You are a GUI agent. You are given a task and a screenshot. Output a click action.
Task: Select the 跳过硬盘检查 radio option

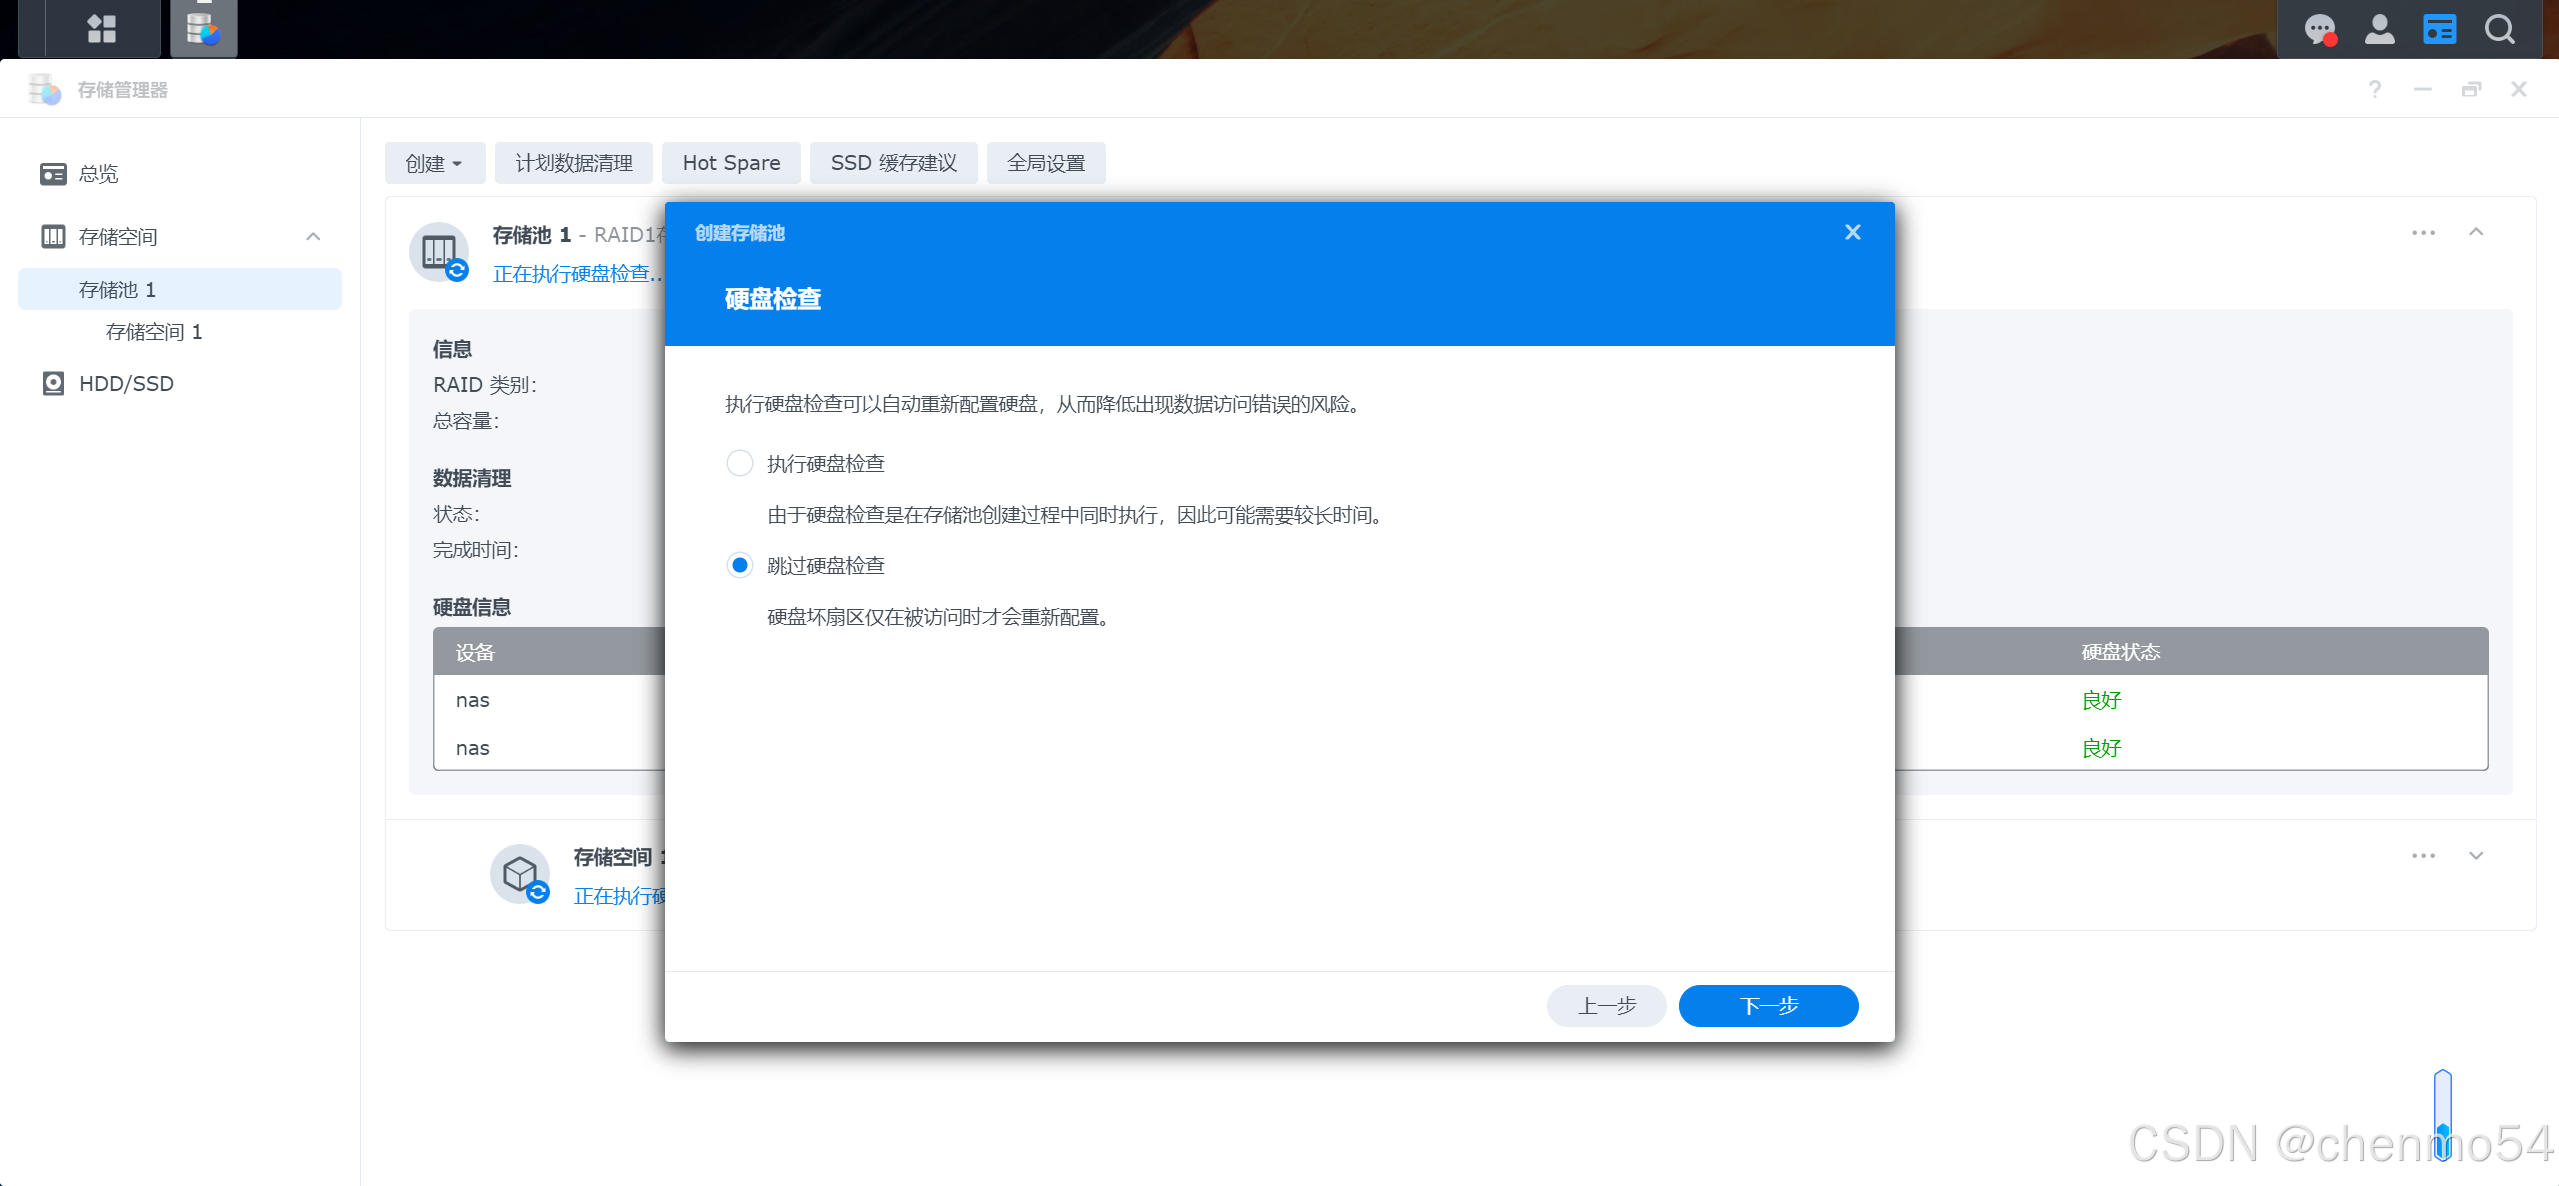(x=739, y=565)
